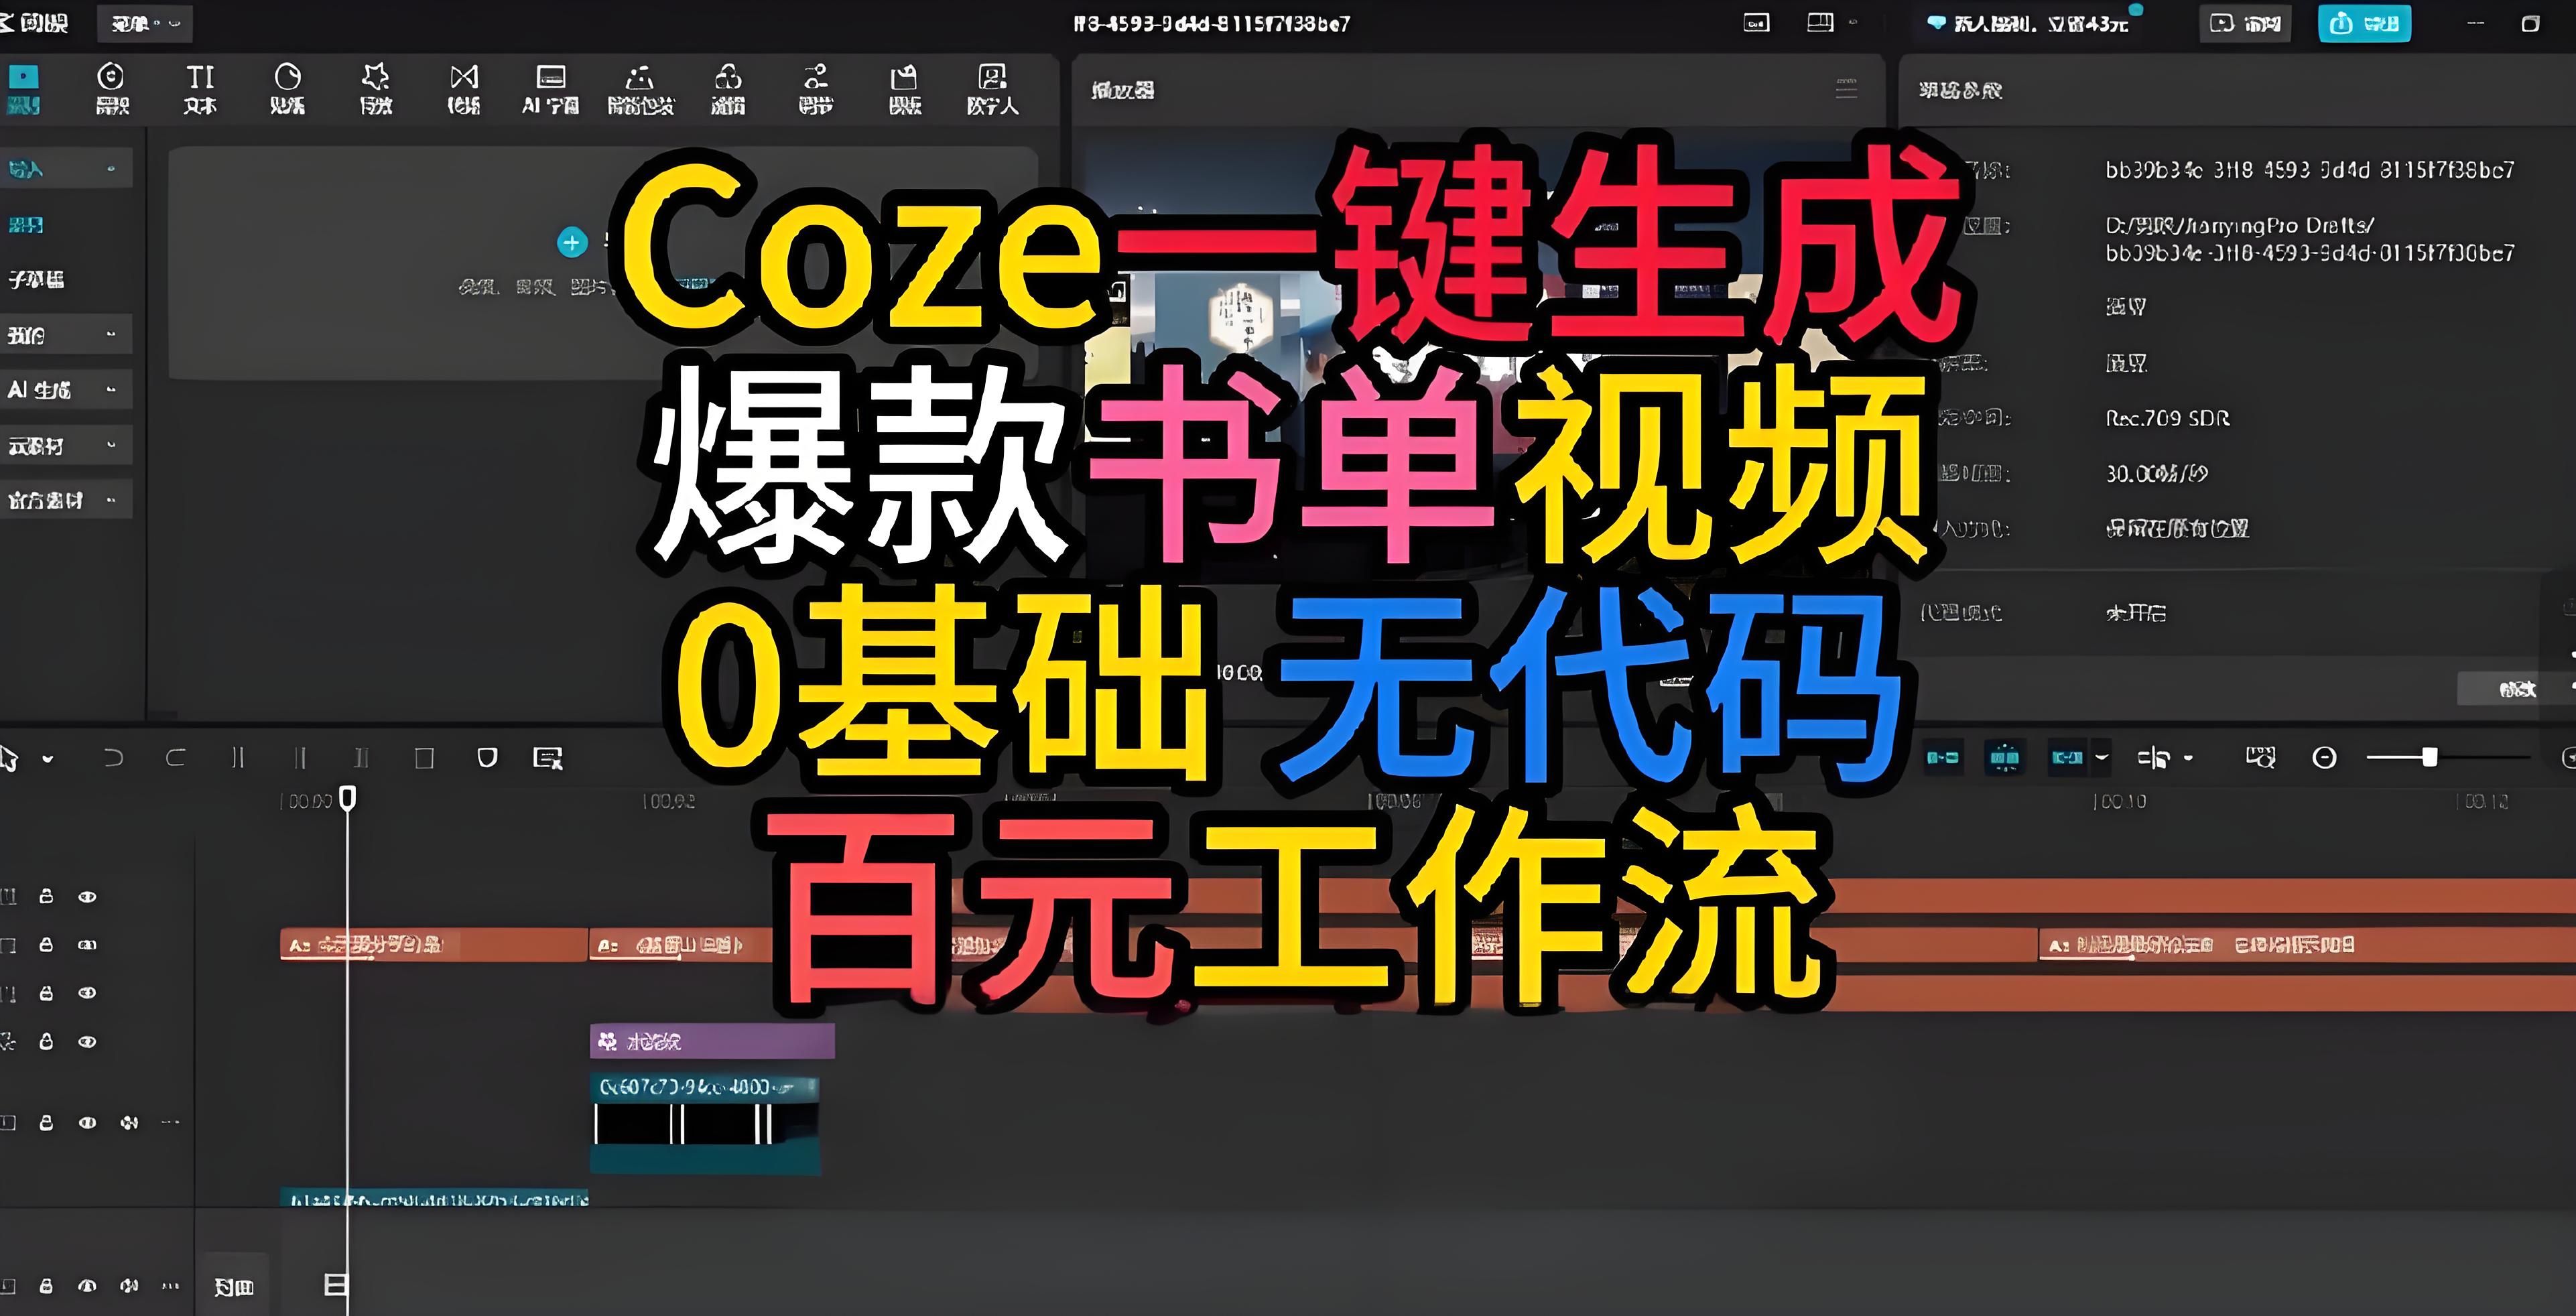This screenshot has height=1316, width=2576.
Task: Expand the AI generation section in sidebar
Action: [x=64, y=390]
